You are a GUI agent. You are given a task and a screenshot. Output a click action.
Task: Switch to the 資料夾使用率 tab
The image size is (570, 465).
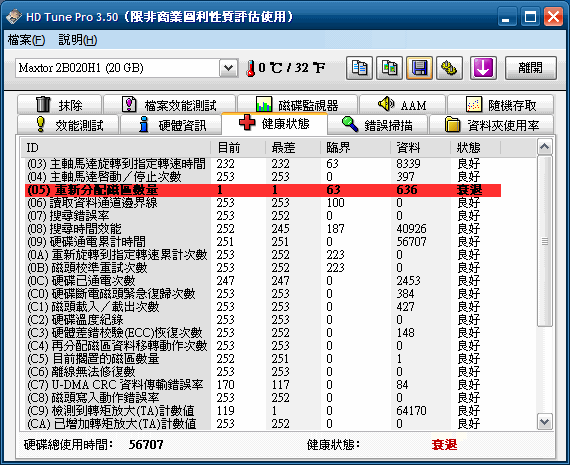(491, 125)
